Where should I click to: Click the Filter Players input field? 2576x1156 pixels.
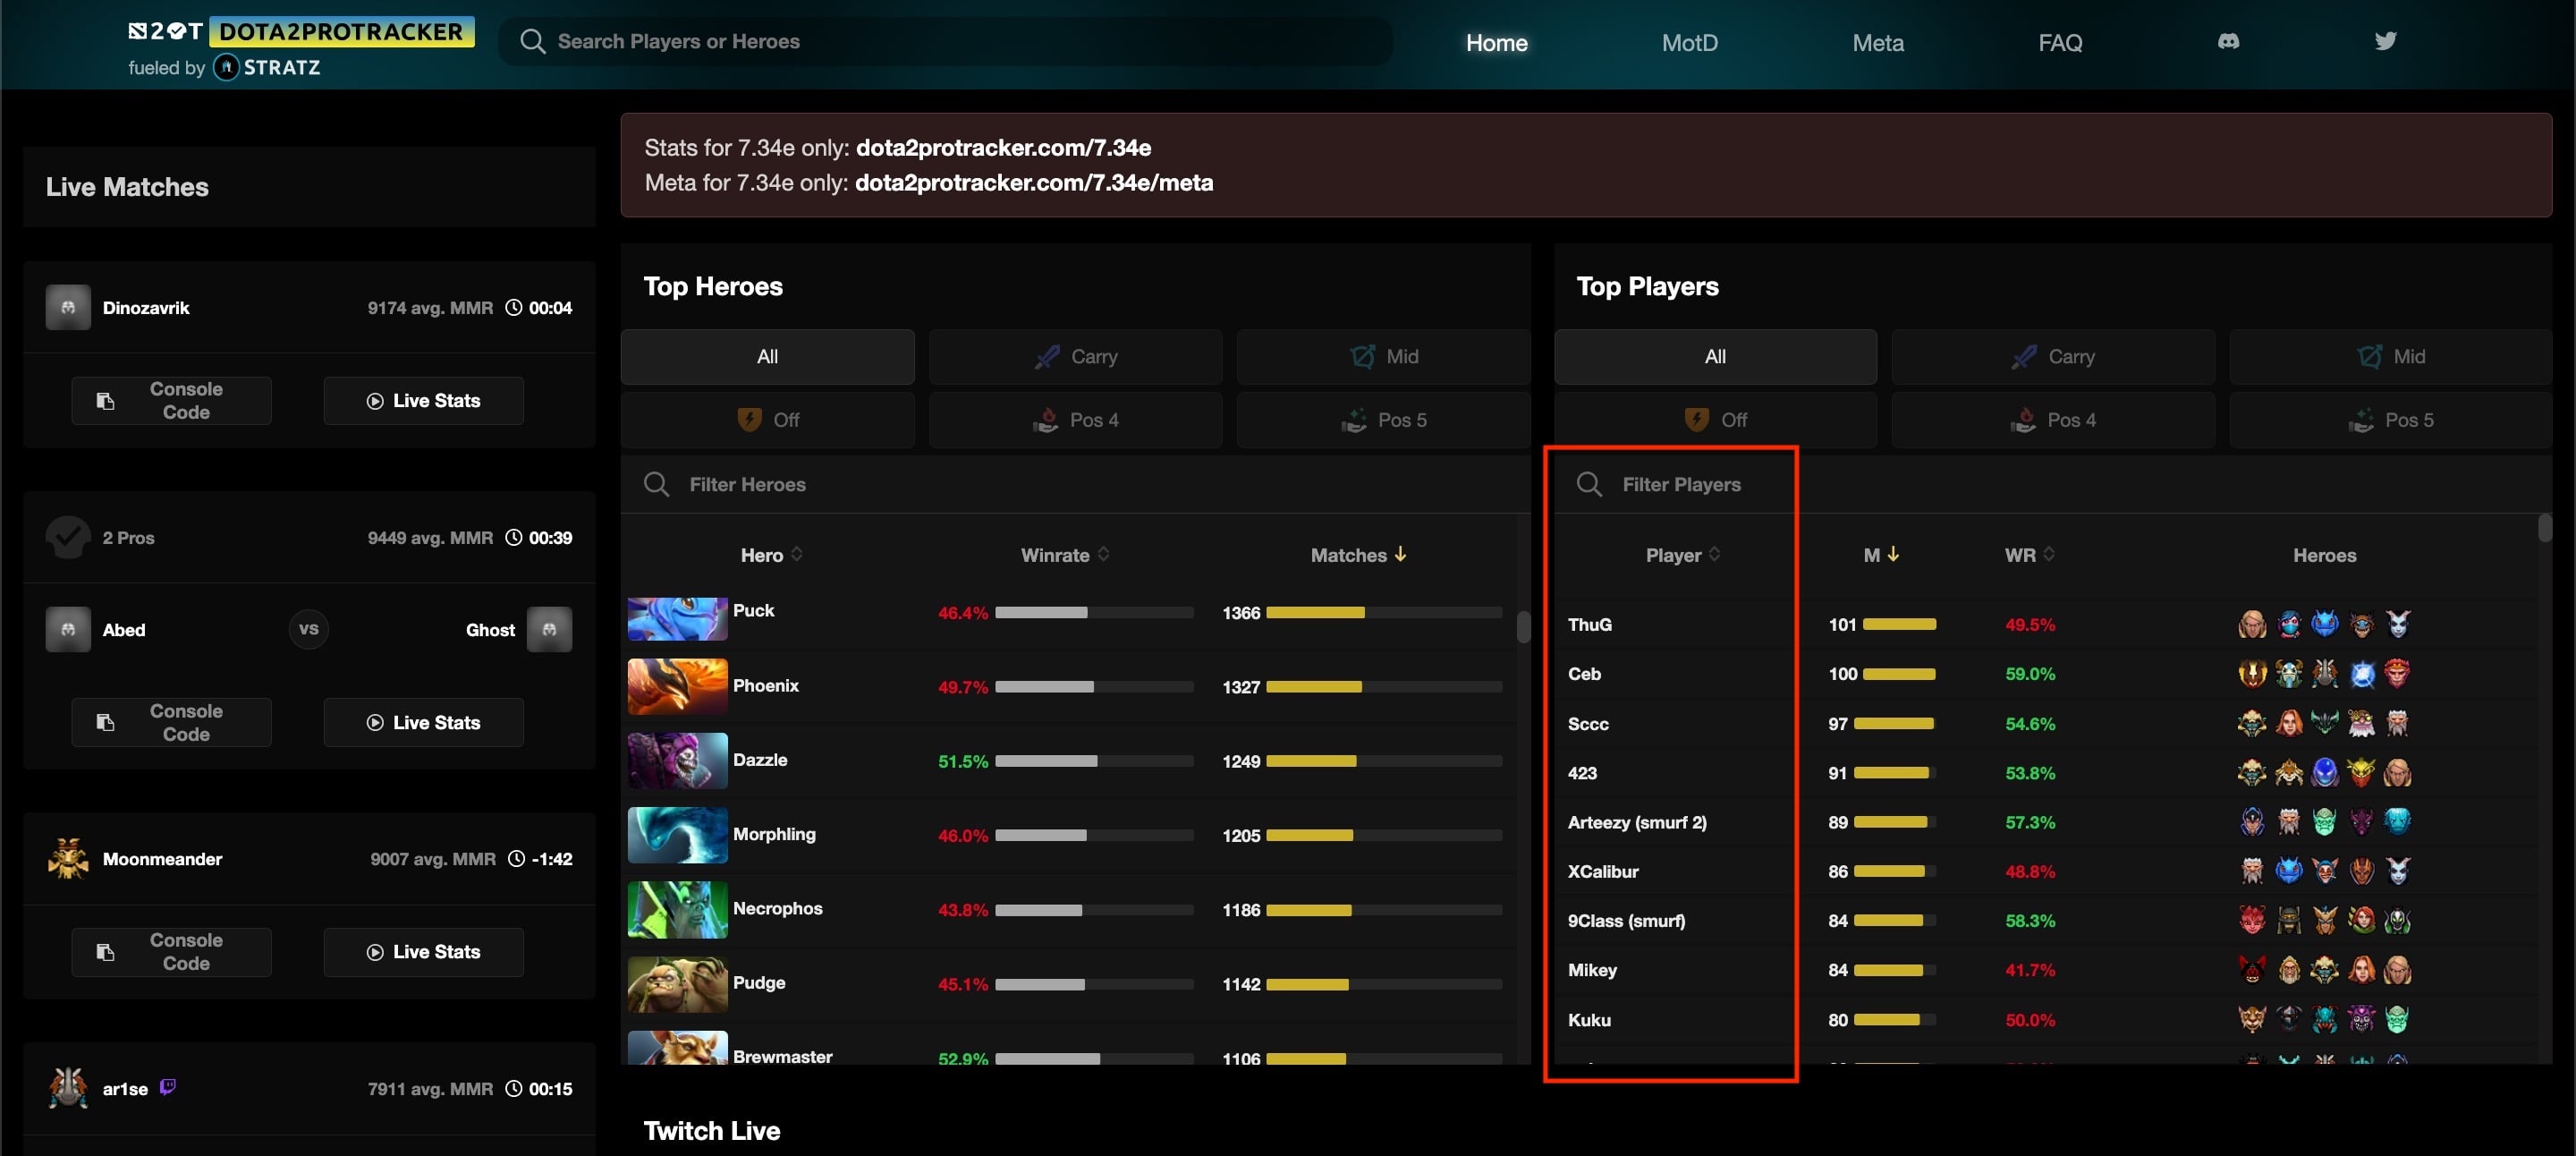(1681, 485)
